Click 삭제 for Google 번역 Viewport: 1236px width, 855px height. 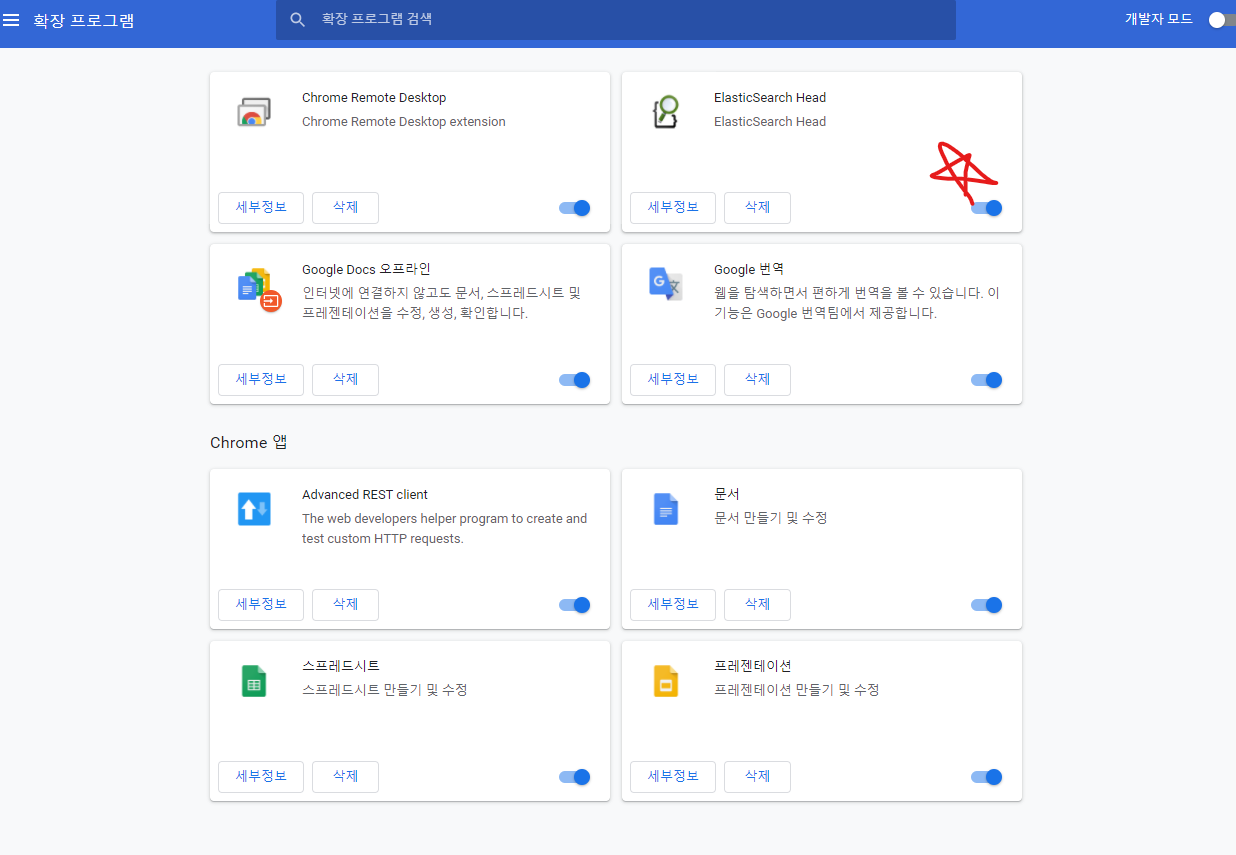click(x=757, y=380)
